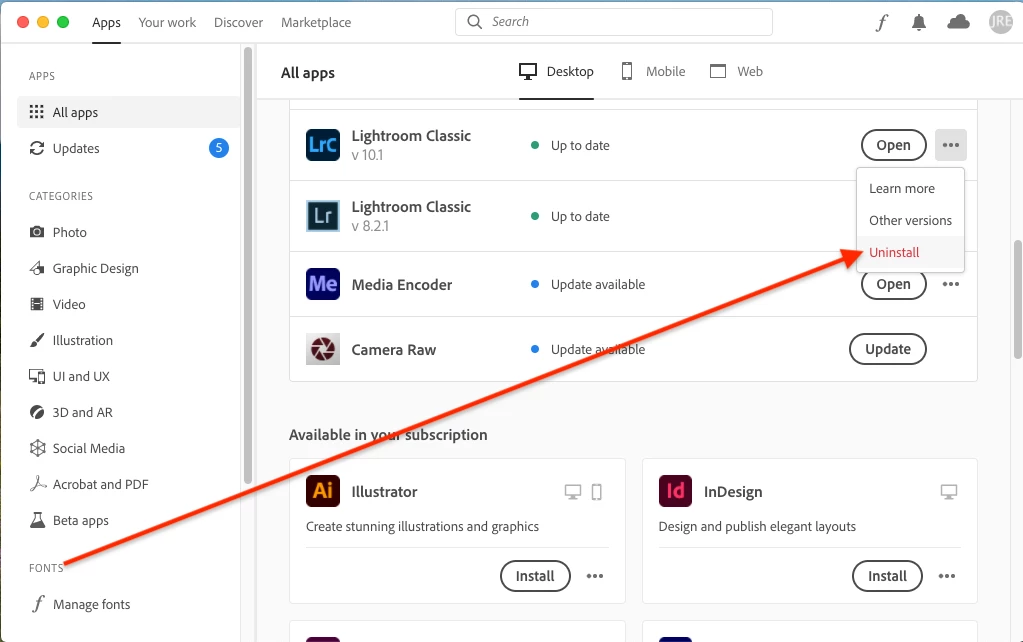Open Media Encoder

coord(893,285)
